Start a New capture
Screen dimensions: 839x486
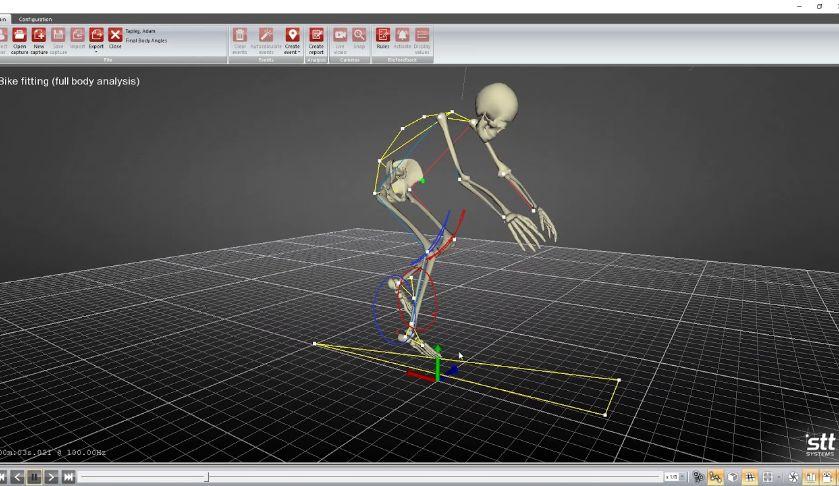[39, 41]
